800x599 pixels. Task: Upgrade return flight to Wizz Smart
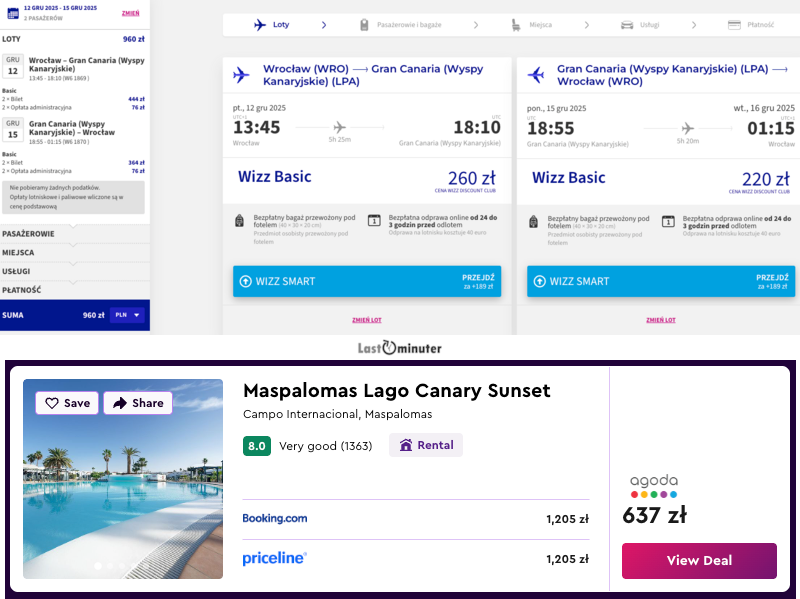coord(660,281)
